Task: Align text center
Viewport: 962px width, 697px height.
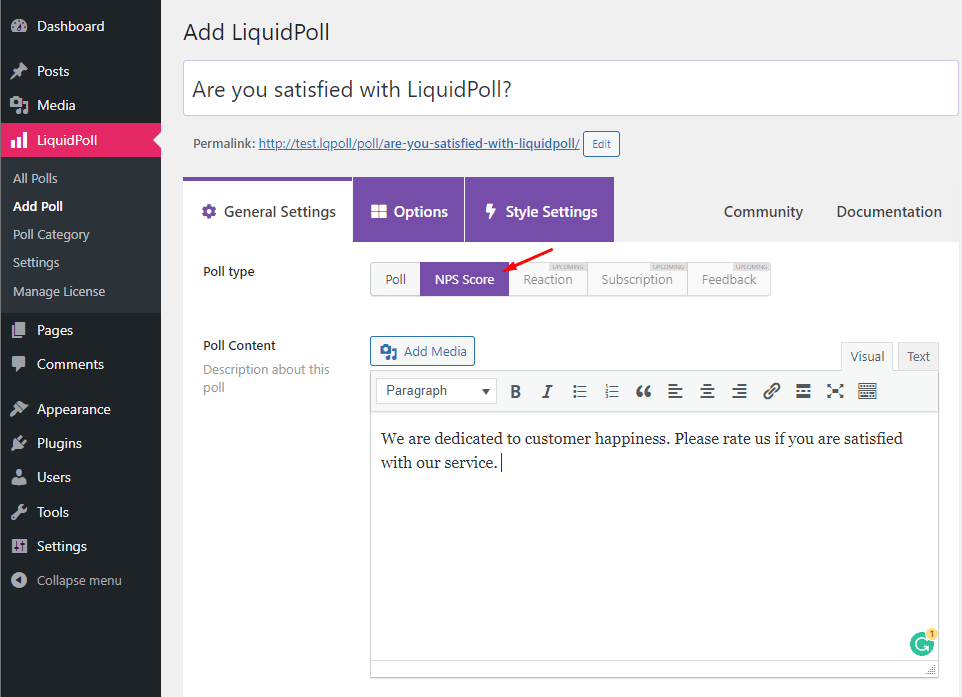Action: [707, 391]
